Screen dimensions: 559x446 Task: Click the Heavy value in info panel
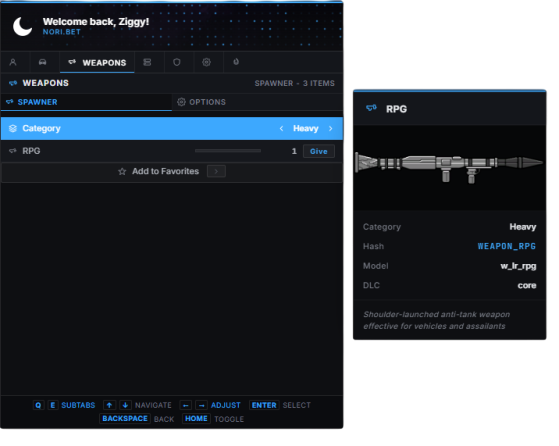523,227
